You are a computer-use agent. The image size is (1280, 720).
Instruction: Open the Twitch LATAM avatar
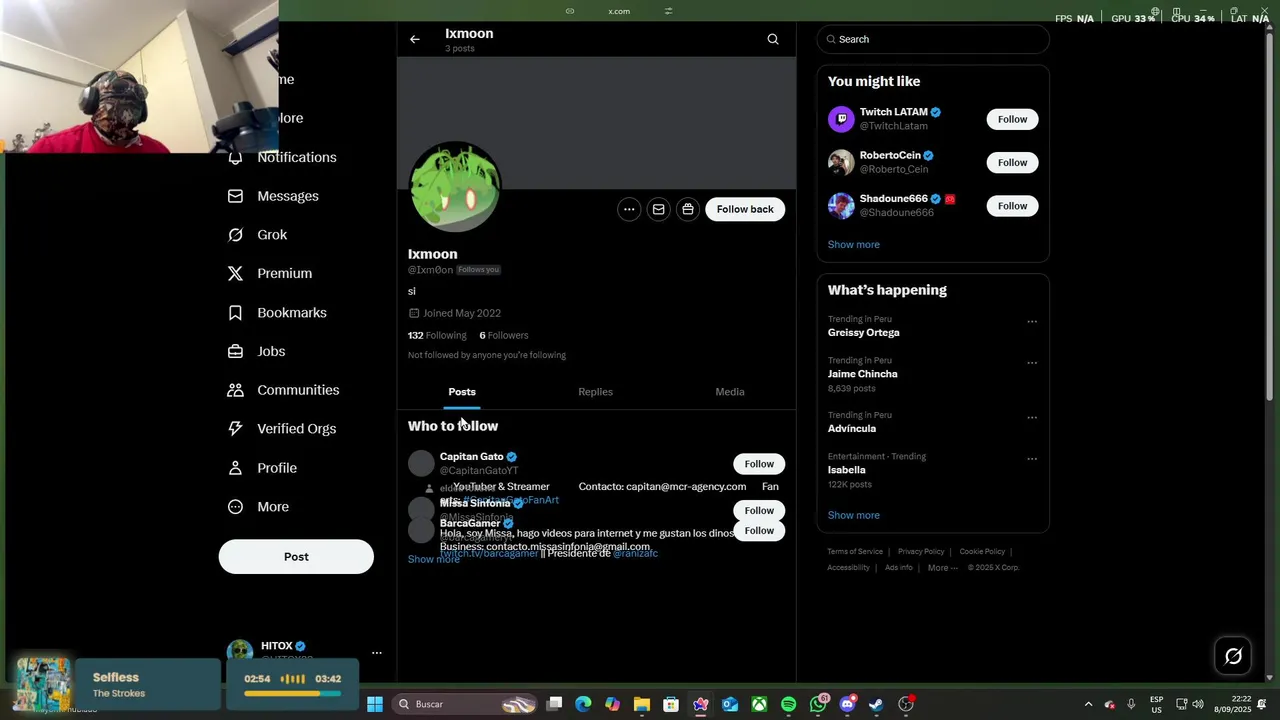coord(841,119)
